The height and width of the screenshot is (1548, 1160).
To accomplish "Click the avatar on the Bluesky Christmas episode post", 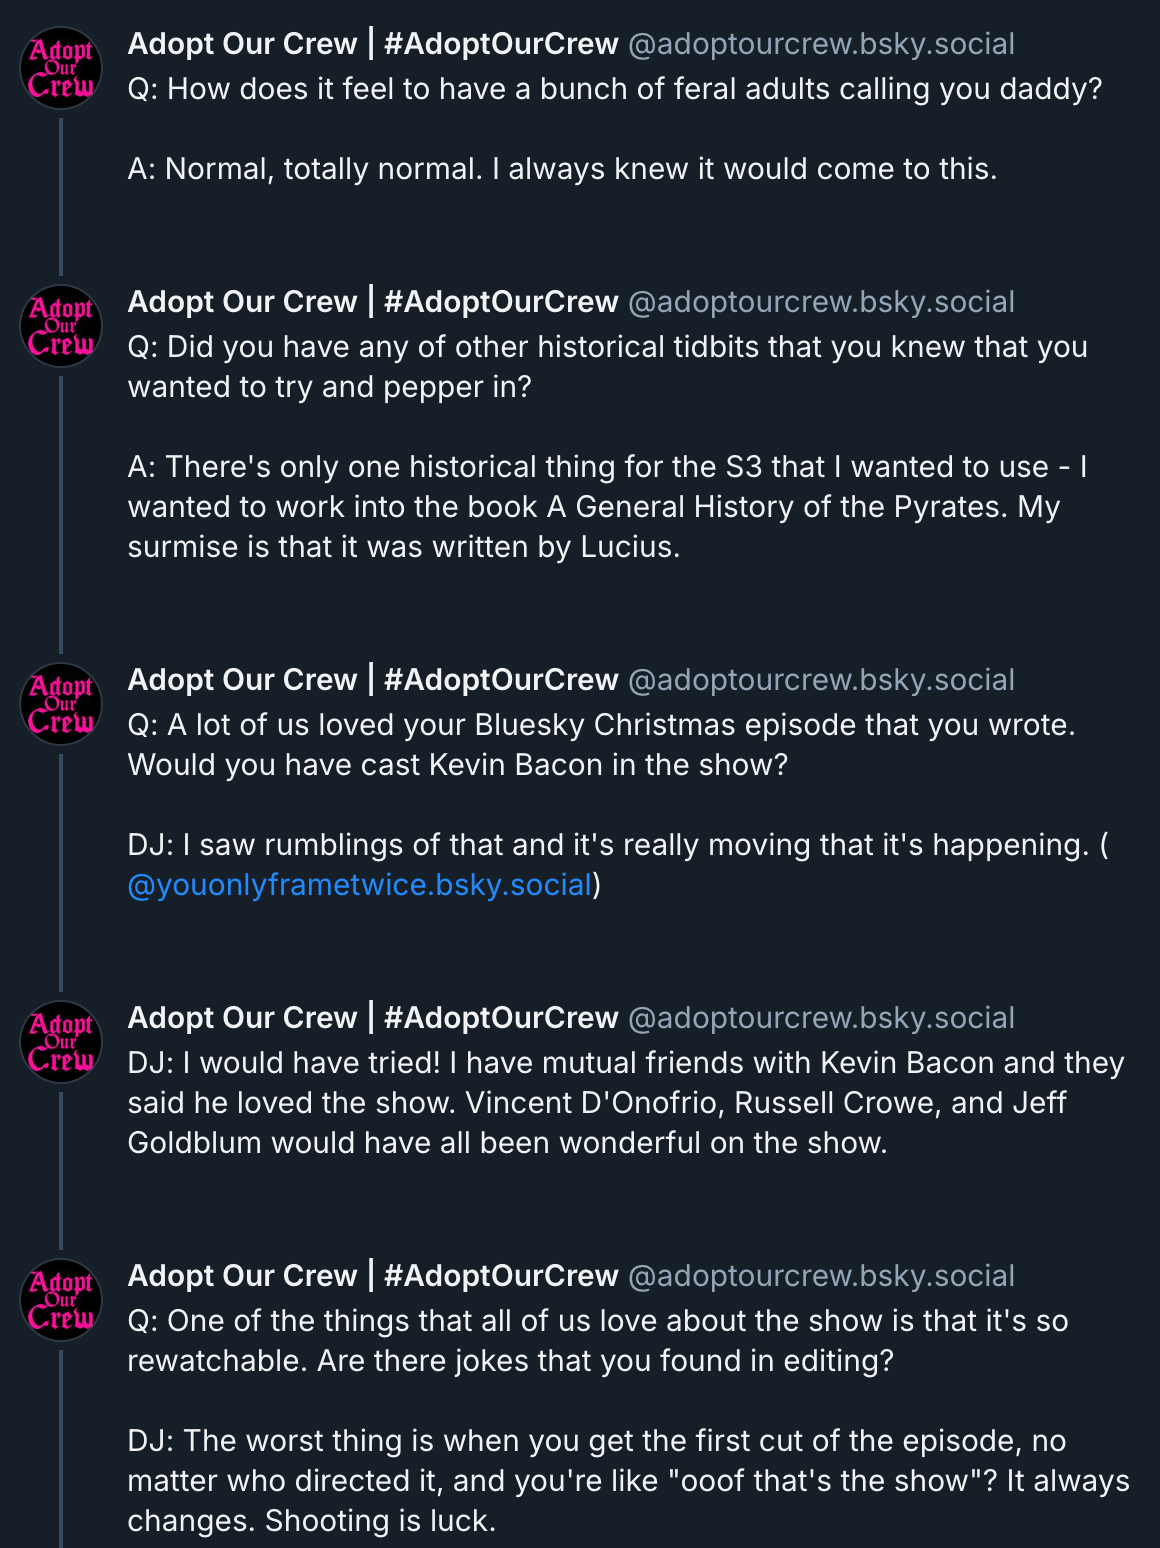I will coord(61,704).
